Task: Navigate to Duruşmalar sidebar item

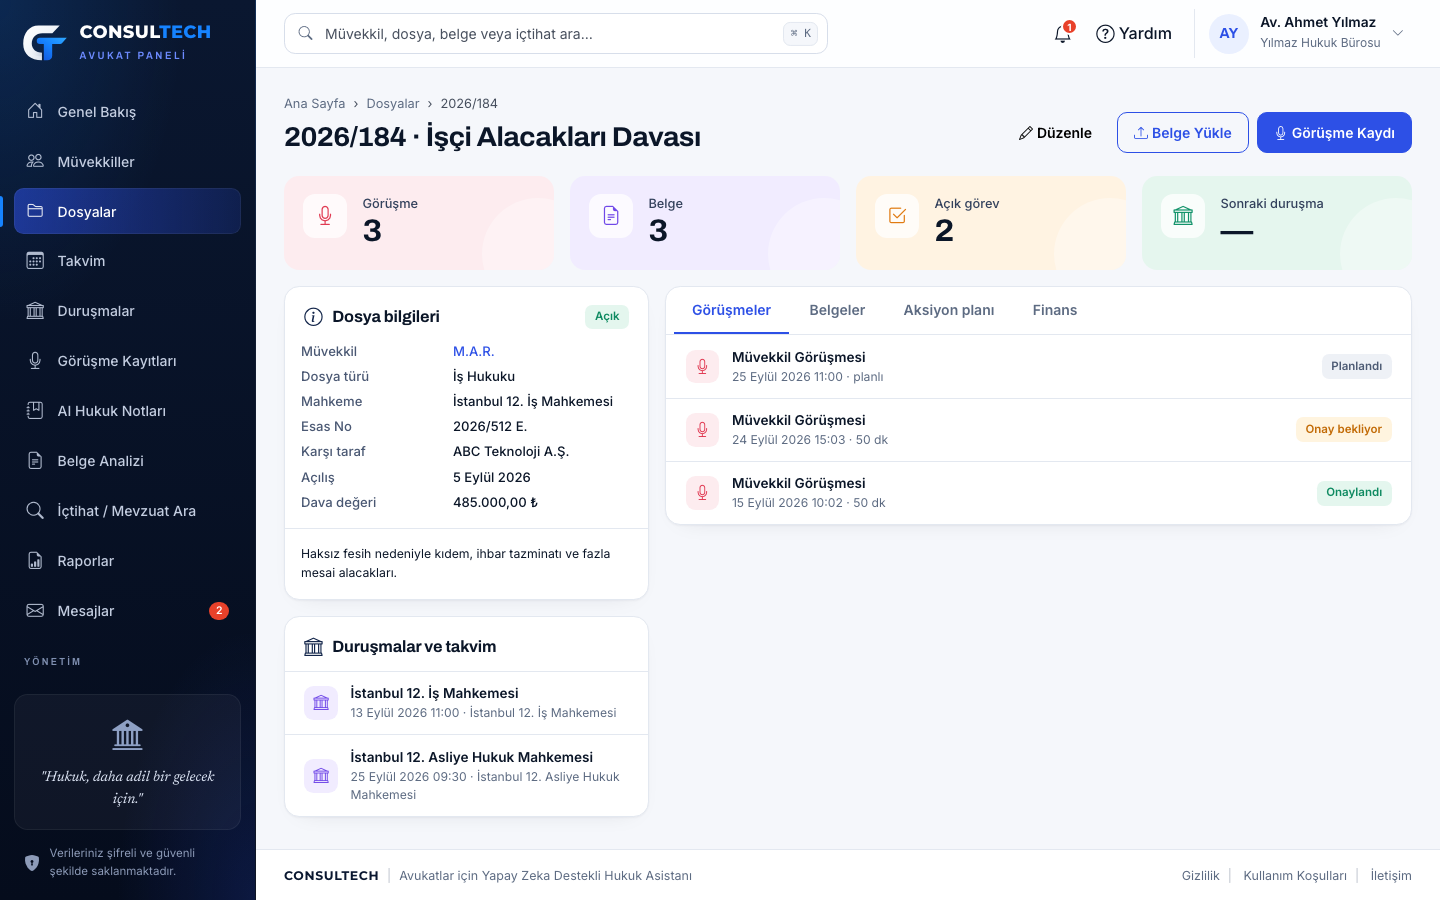Action: pyautogui.click(x=127, y=311)
